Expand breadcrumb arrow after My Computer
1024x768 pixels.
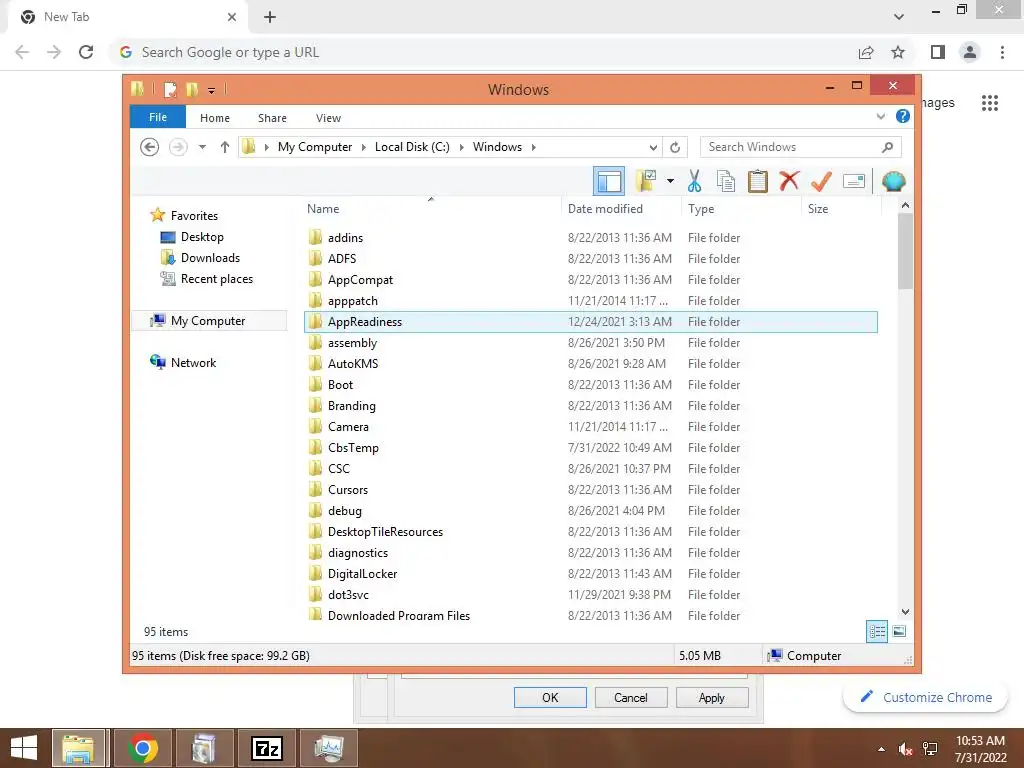(x=364, y=147)
